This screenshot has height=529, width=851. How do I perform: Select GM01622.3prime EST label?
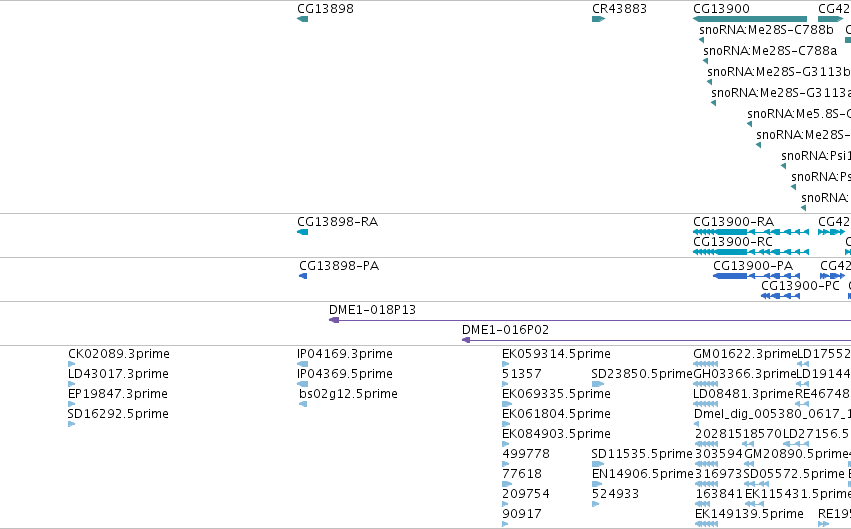[x=745, y=354]
